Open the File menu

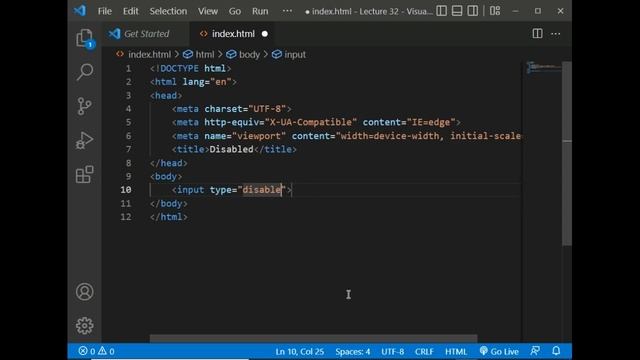click(104, 11)
